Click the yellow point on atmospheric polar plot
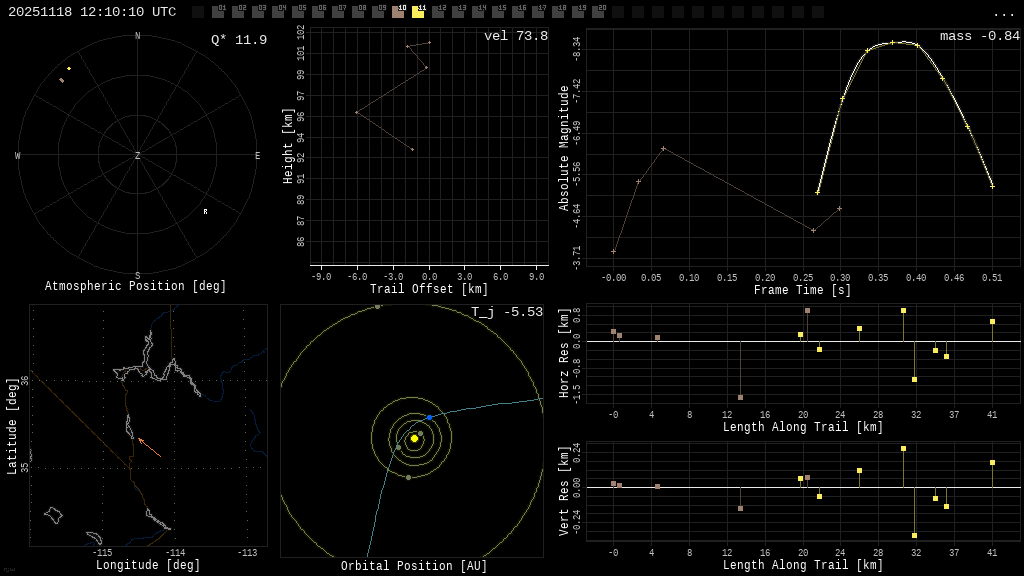This screenshot has width=1024, height=576. click(x=69, y=69)
